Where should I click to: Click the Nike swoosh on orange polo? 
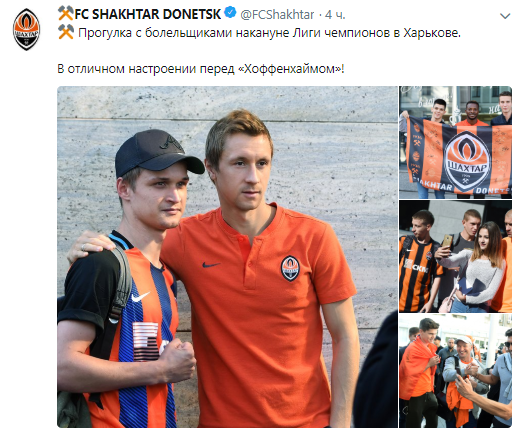coord(211,265)
